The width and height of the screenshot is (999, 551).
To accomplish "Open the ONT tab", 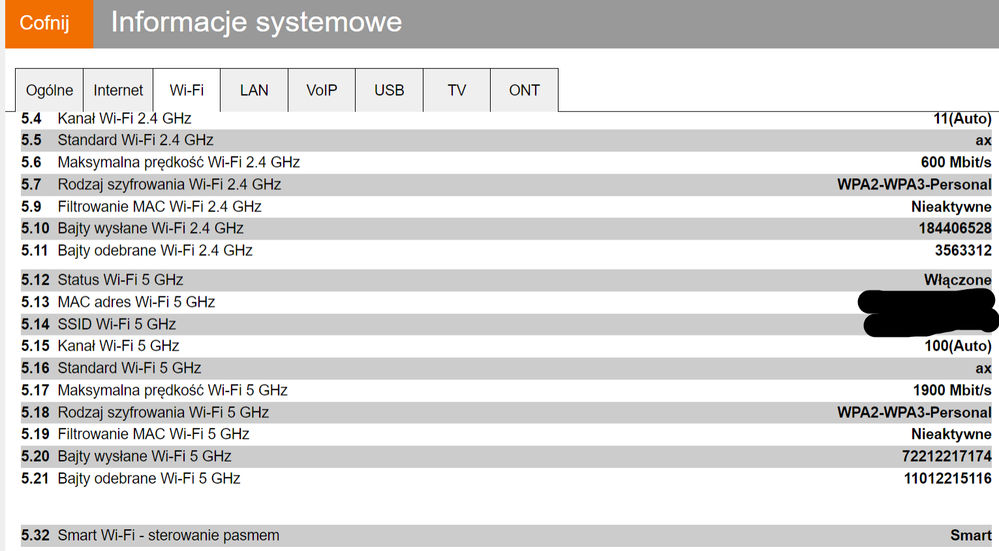I will [x=524, y=90].
